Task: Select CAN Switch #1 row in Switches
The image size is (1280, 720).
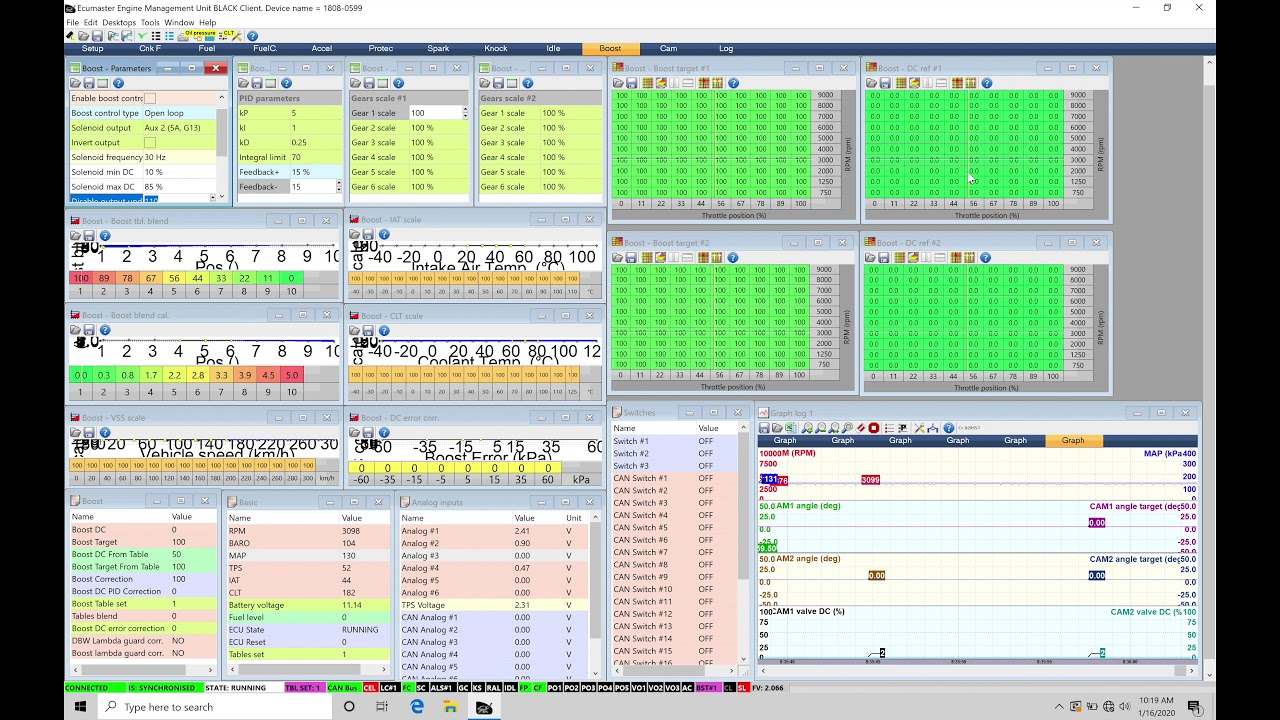Action: [x=675, y=478]
